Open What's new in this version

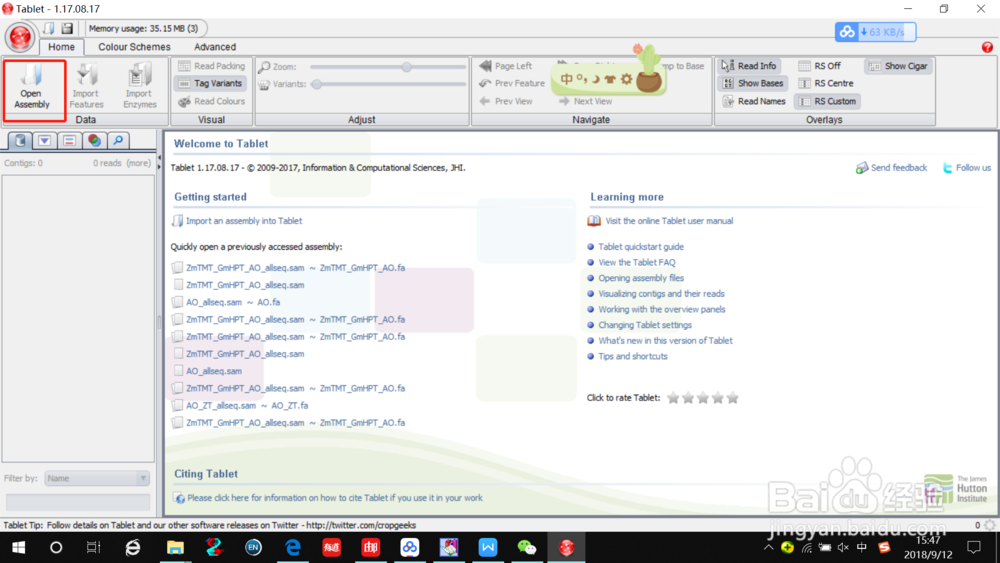coord(665,340)
